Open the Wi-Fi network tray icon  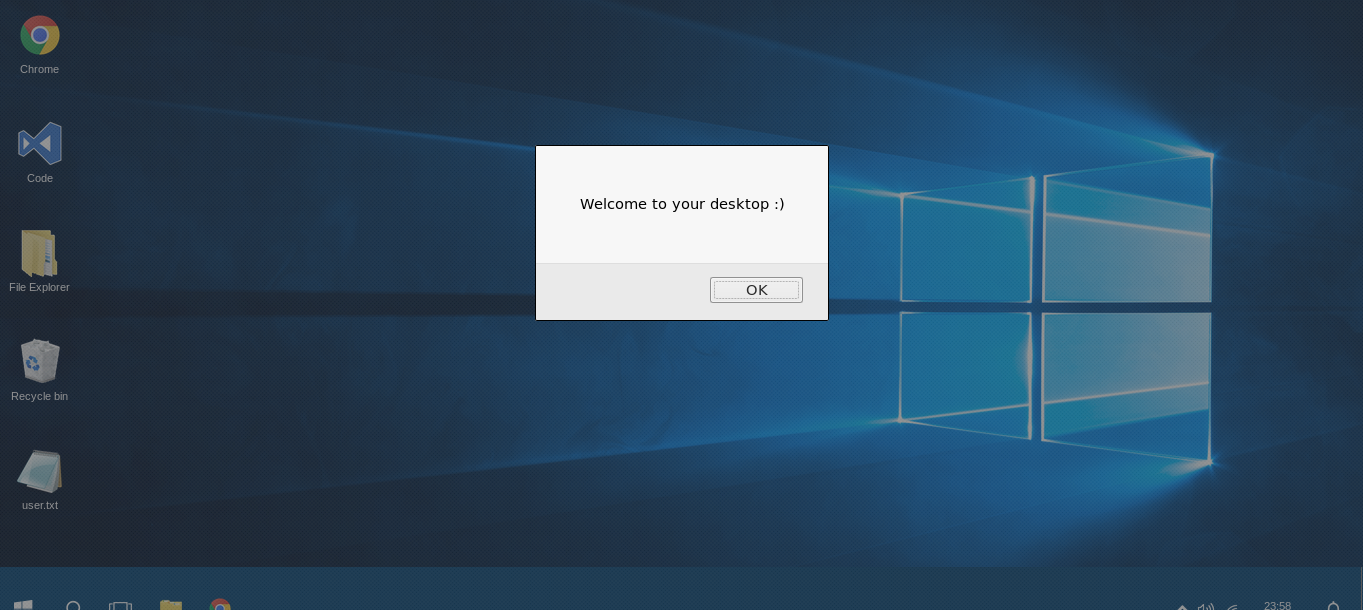point(1233,606)
